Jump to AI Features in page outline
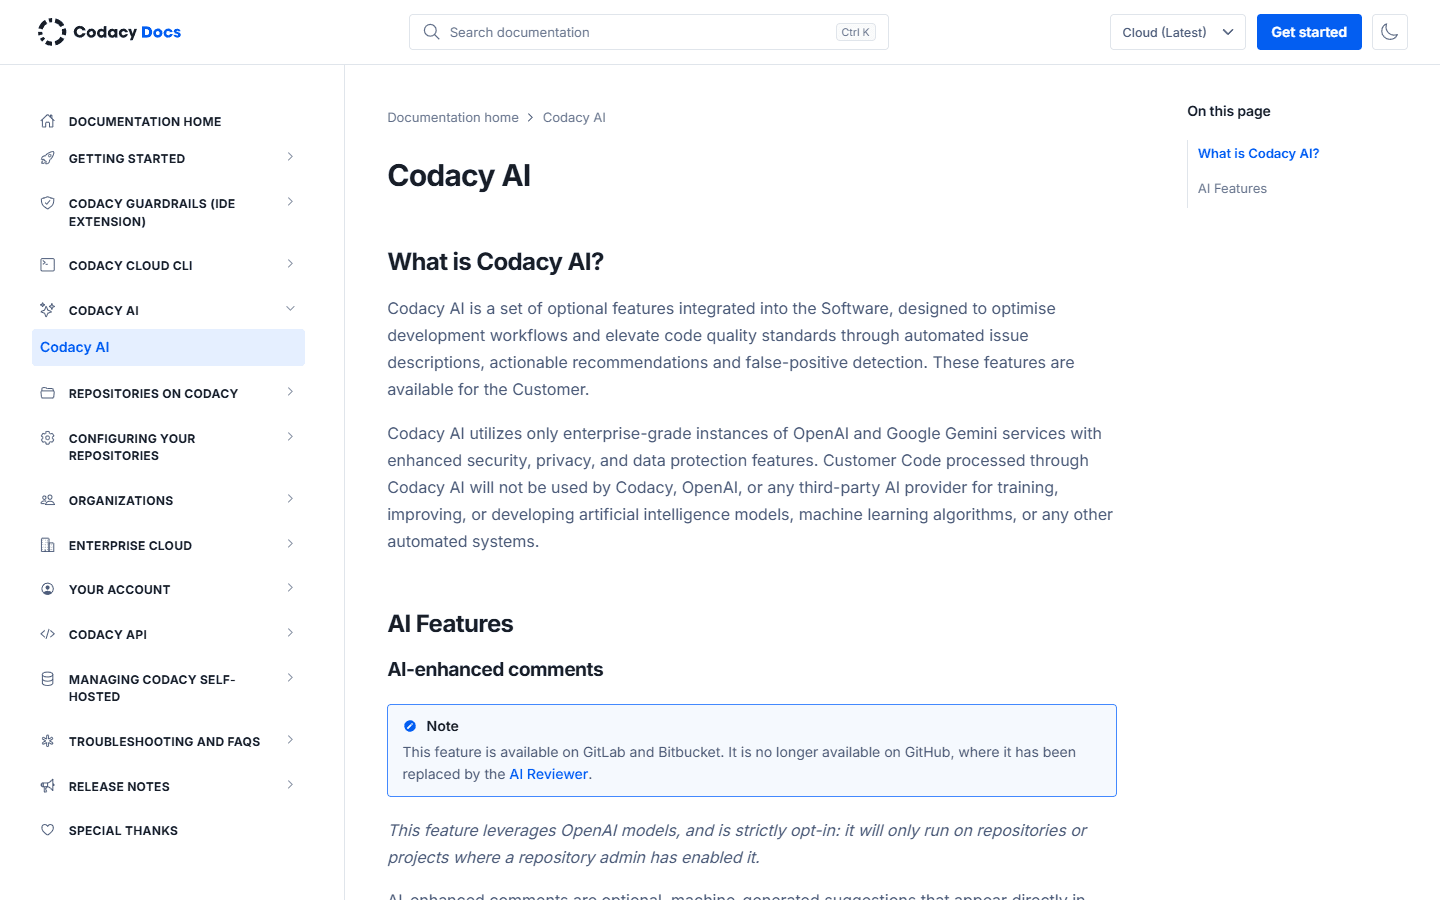Screen dimensions: 1440x900 coord(1232,188)
